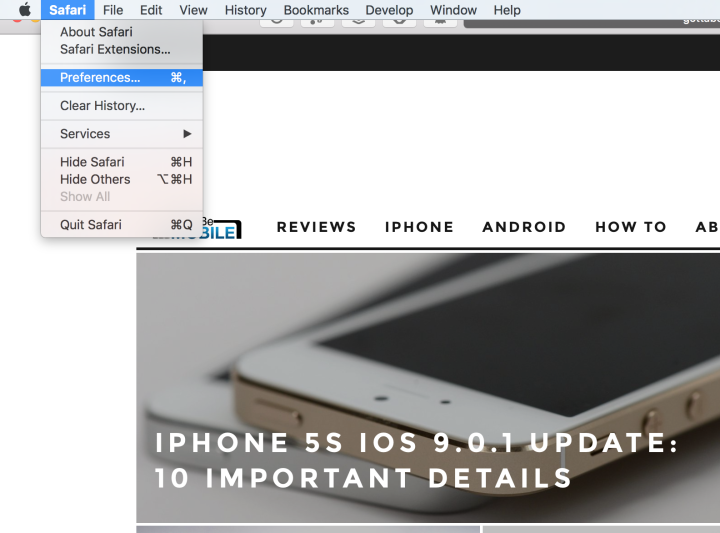Open the Help menu
The height and width of the screenshot is (533, 720).
point(507,10)
